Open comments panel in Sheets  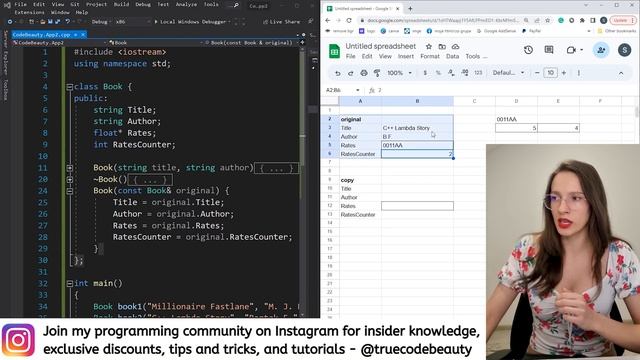[549, 50]
